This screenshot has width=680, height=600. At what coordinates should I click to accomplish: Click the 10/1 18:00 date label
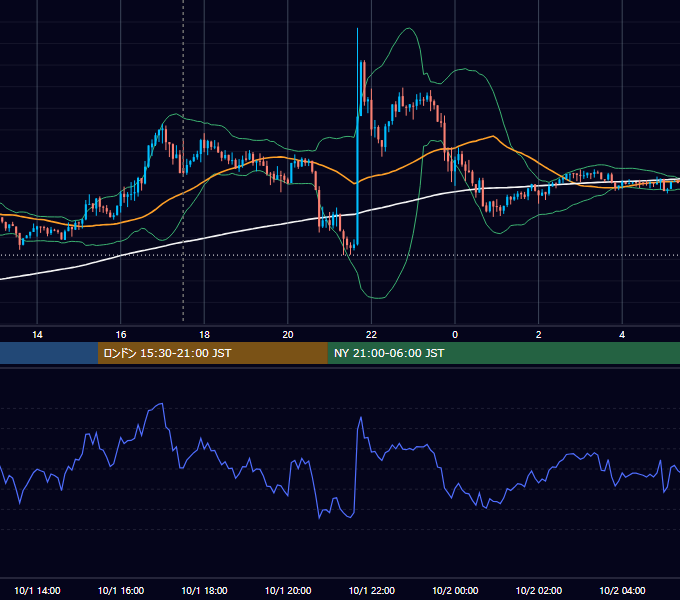(x=204, y=590)
